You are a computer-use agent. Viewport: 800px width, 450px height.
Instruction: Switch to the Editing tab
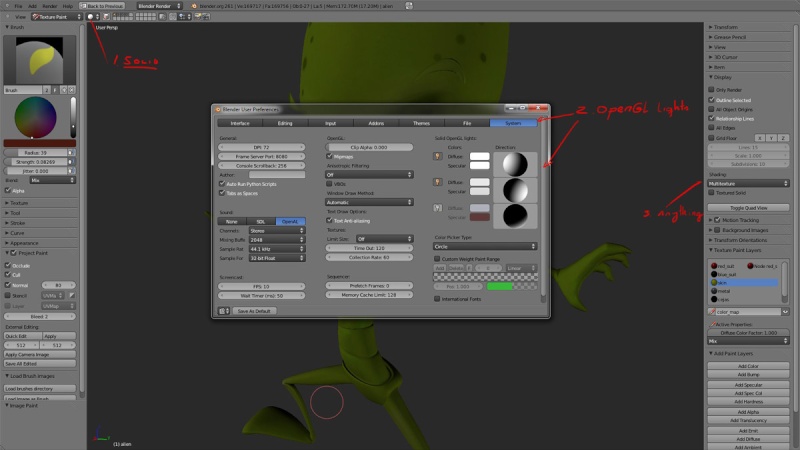click(x=285, y=123)
